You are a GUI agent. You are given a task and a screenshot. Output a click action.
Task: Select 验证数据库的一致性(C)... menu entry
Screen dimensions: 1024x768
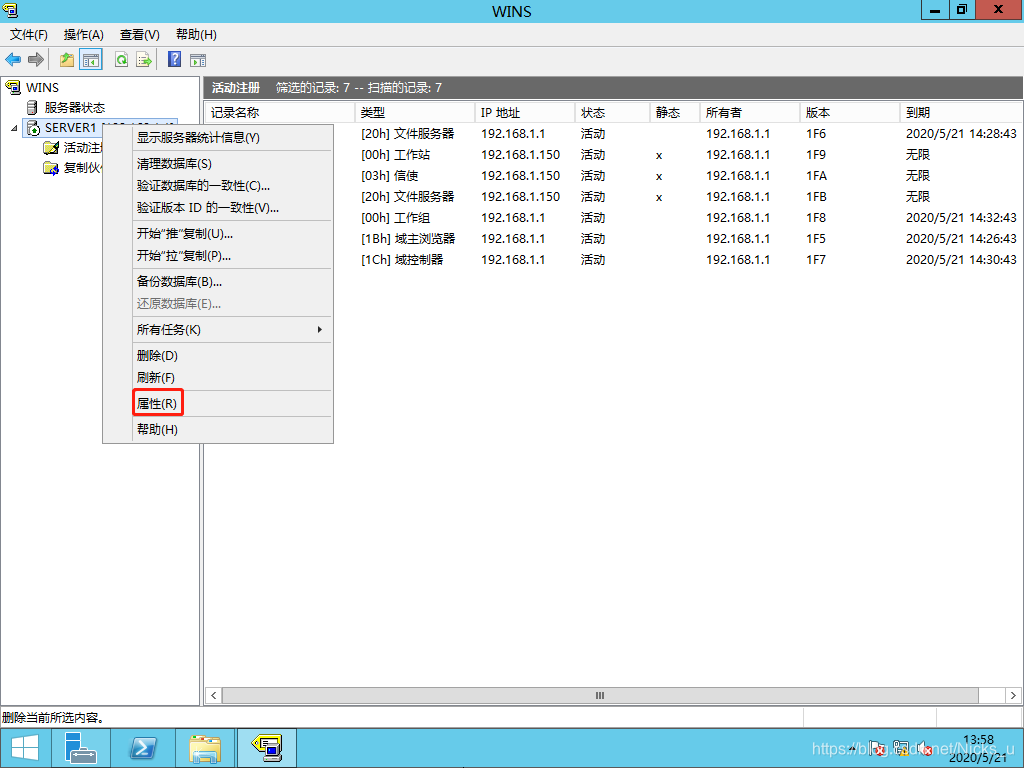pyautogui.click(x=232, y=185)
